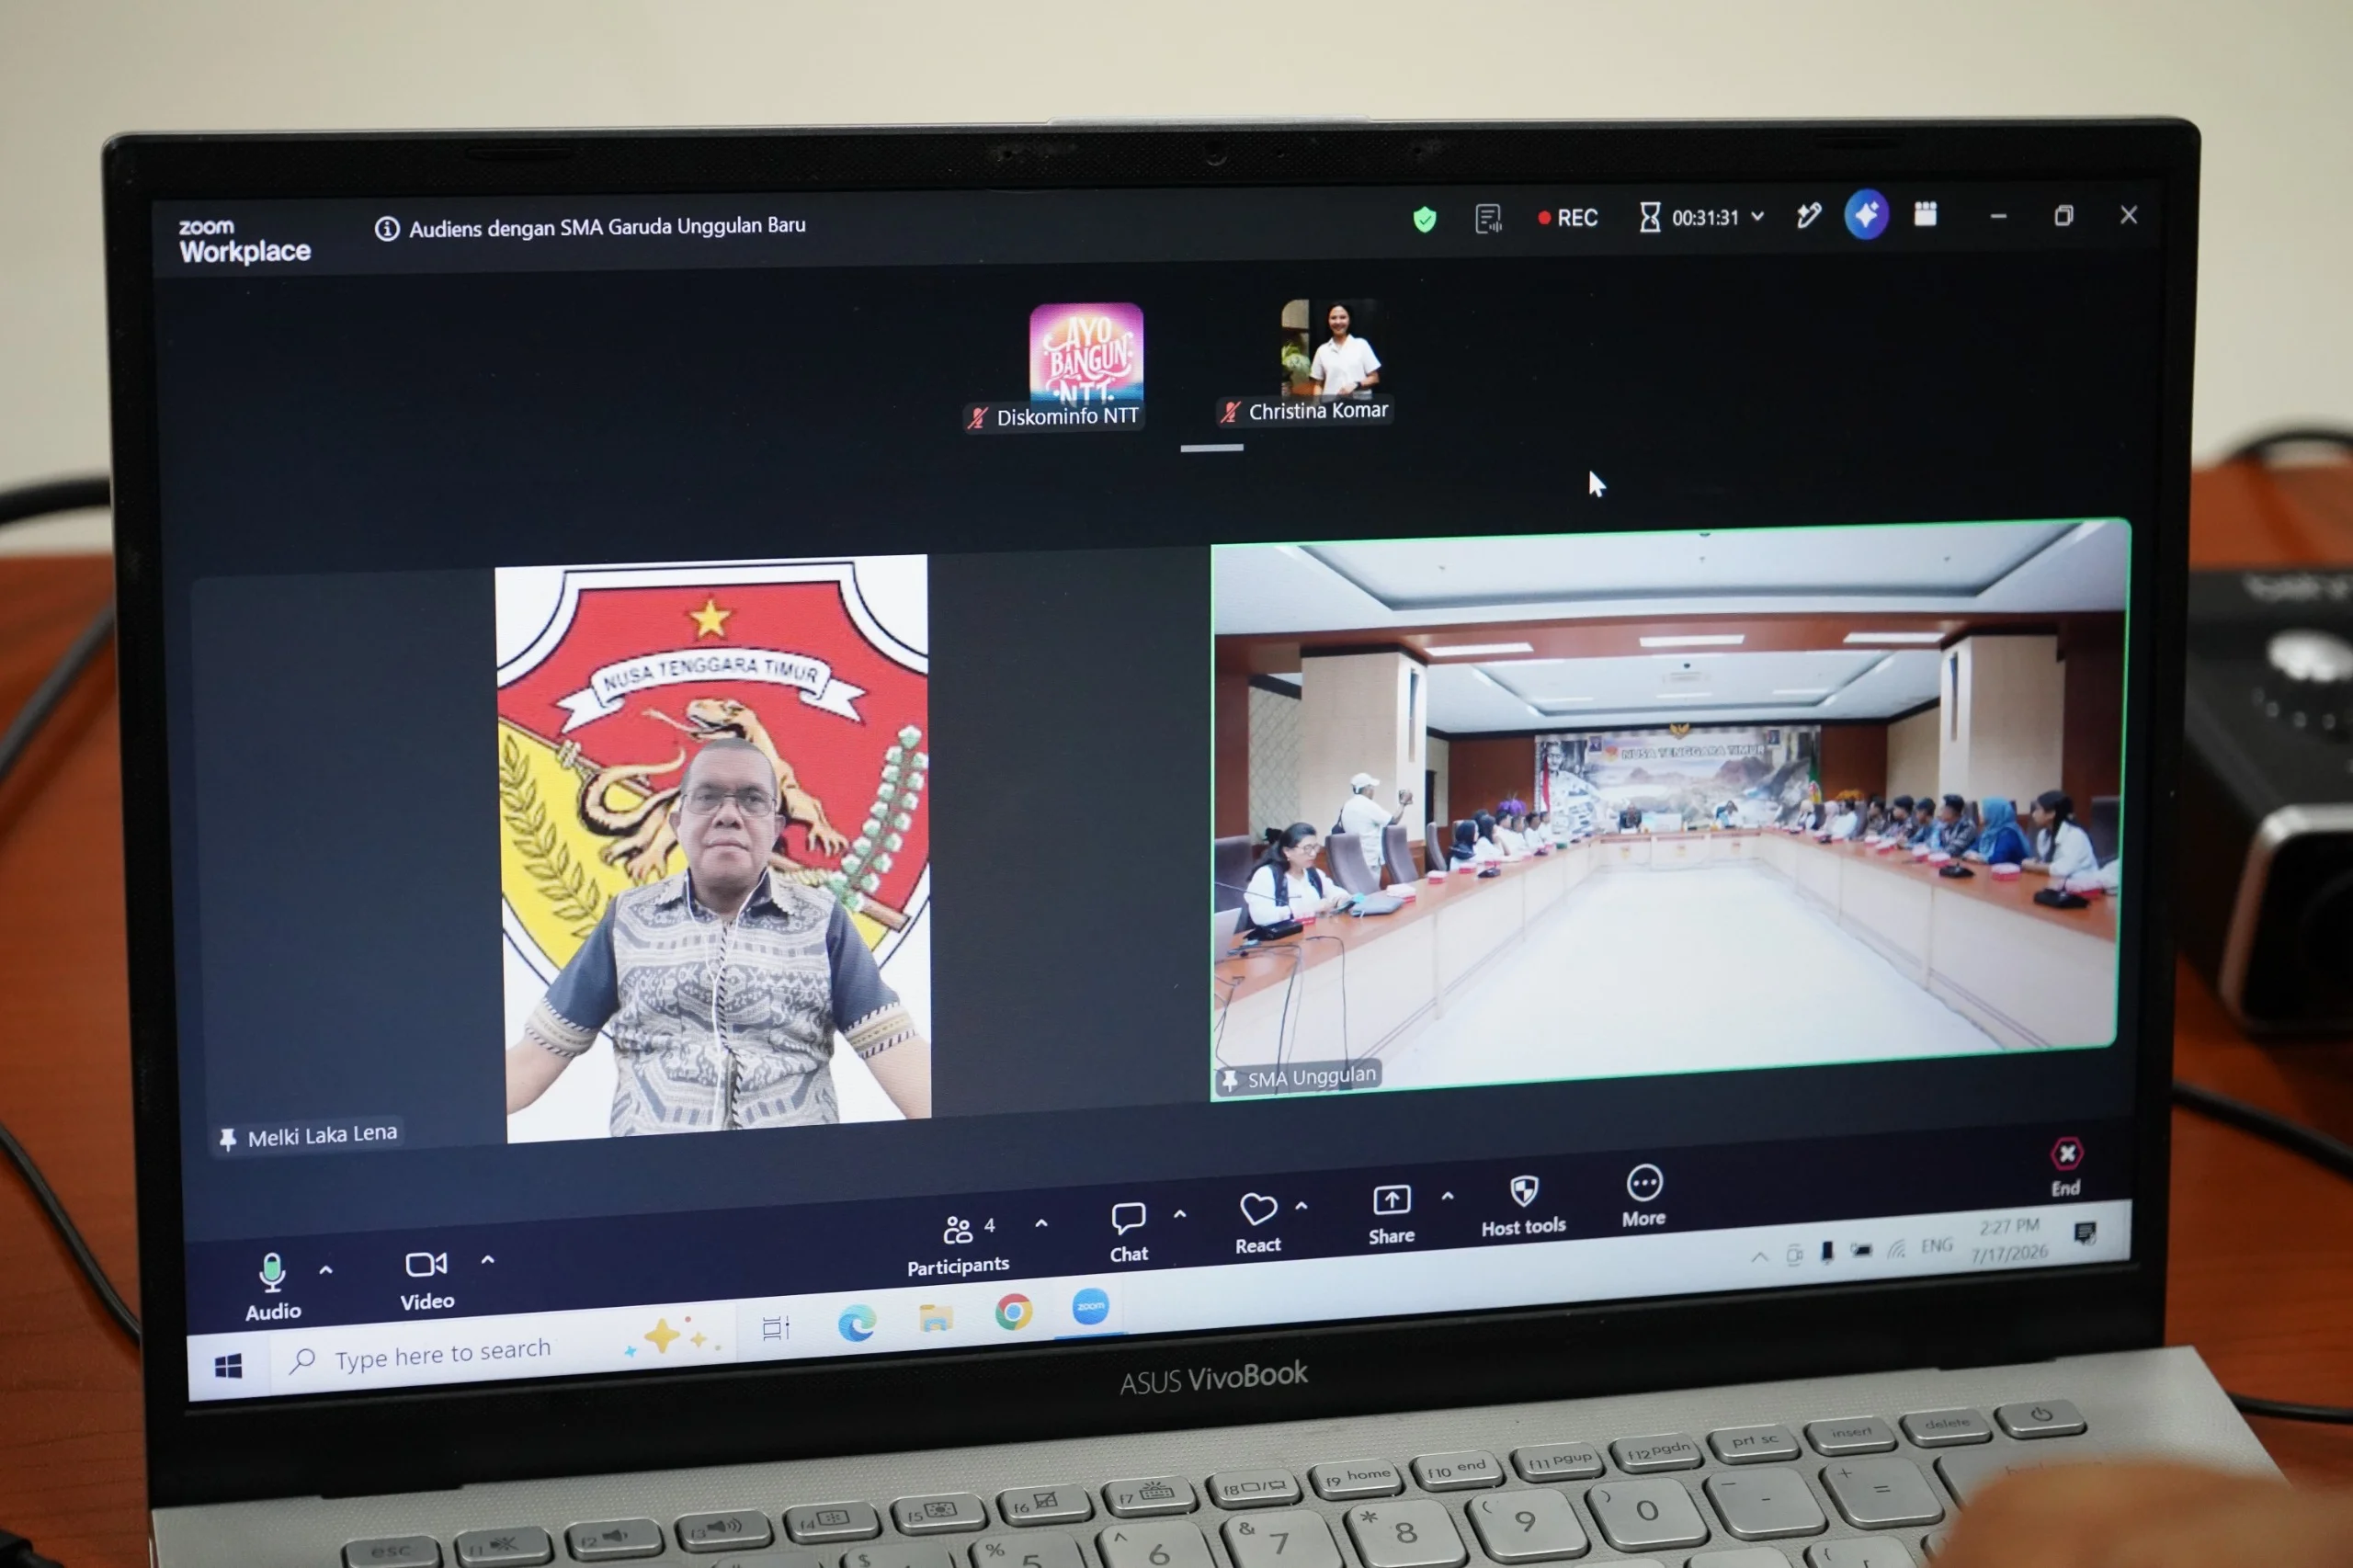Viewport: 2353px width, 1568px height.
Task: Launch Google Chrome from the taskbar
Action: point(1013,1312)
